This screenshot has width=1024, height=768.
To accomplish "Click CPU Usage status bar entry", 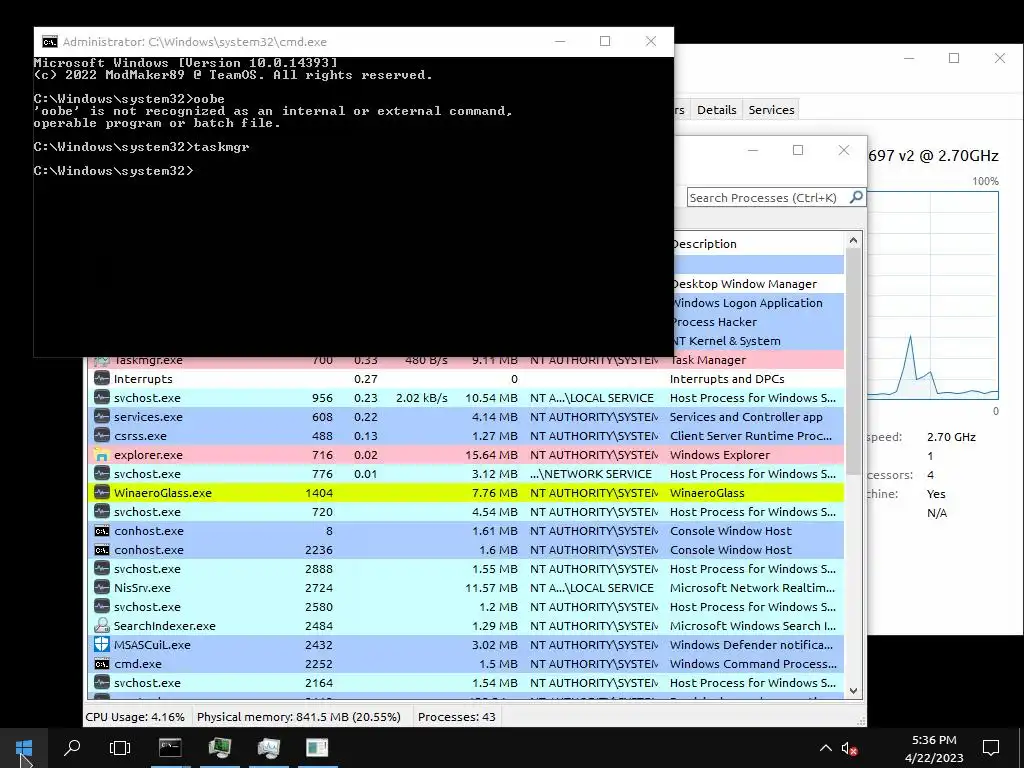I will tap(135, 716).
